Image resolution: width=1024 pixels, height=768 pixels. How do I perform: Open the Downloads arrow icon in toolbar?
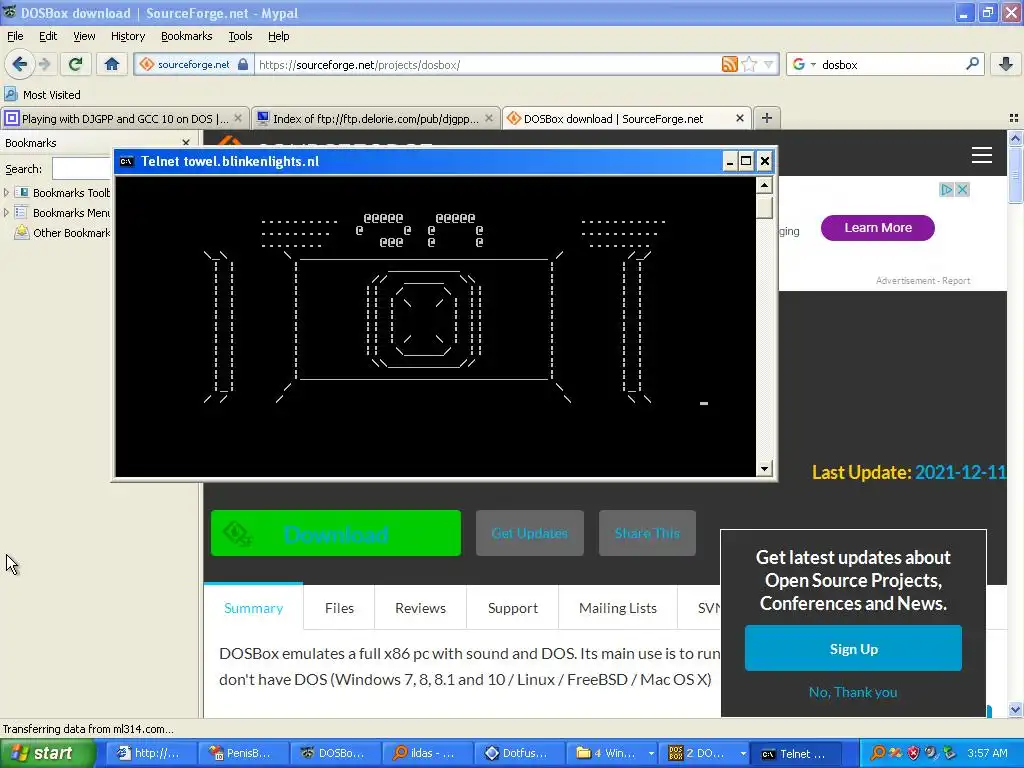pyautogui.click(x=1006, y=64)
